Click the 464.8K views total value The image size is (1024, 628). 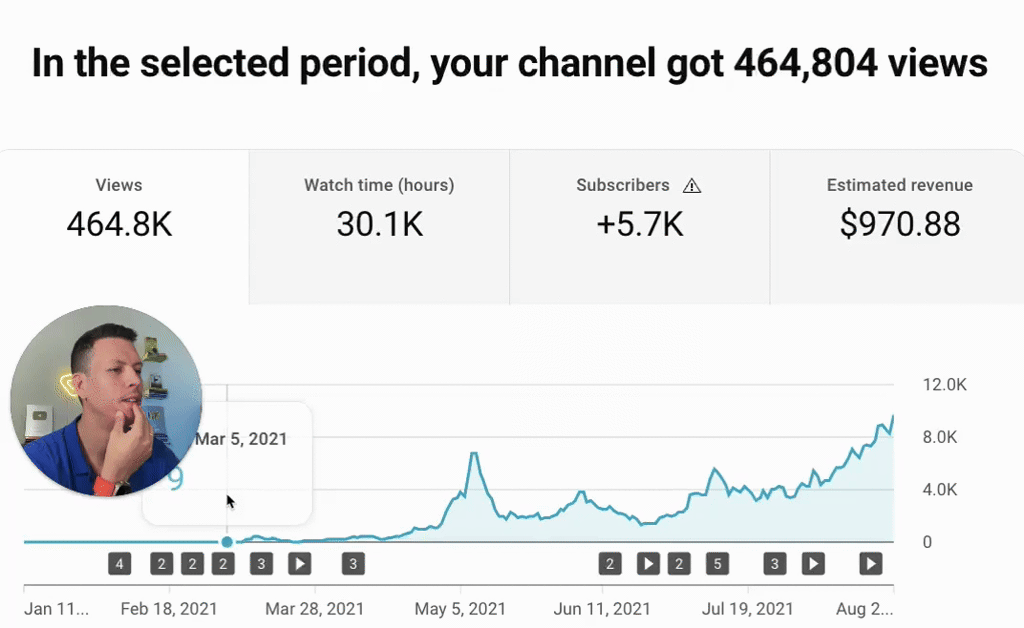pyautogui.click(x=119, y=225)
